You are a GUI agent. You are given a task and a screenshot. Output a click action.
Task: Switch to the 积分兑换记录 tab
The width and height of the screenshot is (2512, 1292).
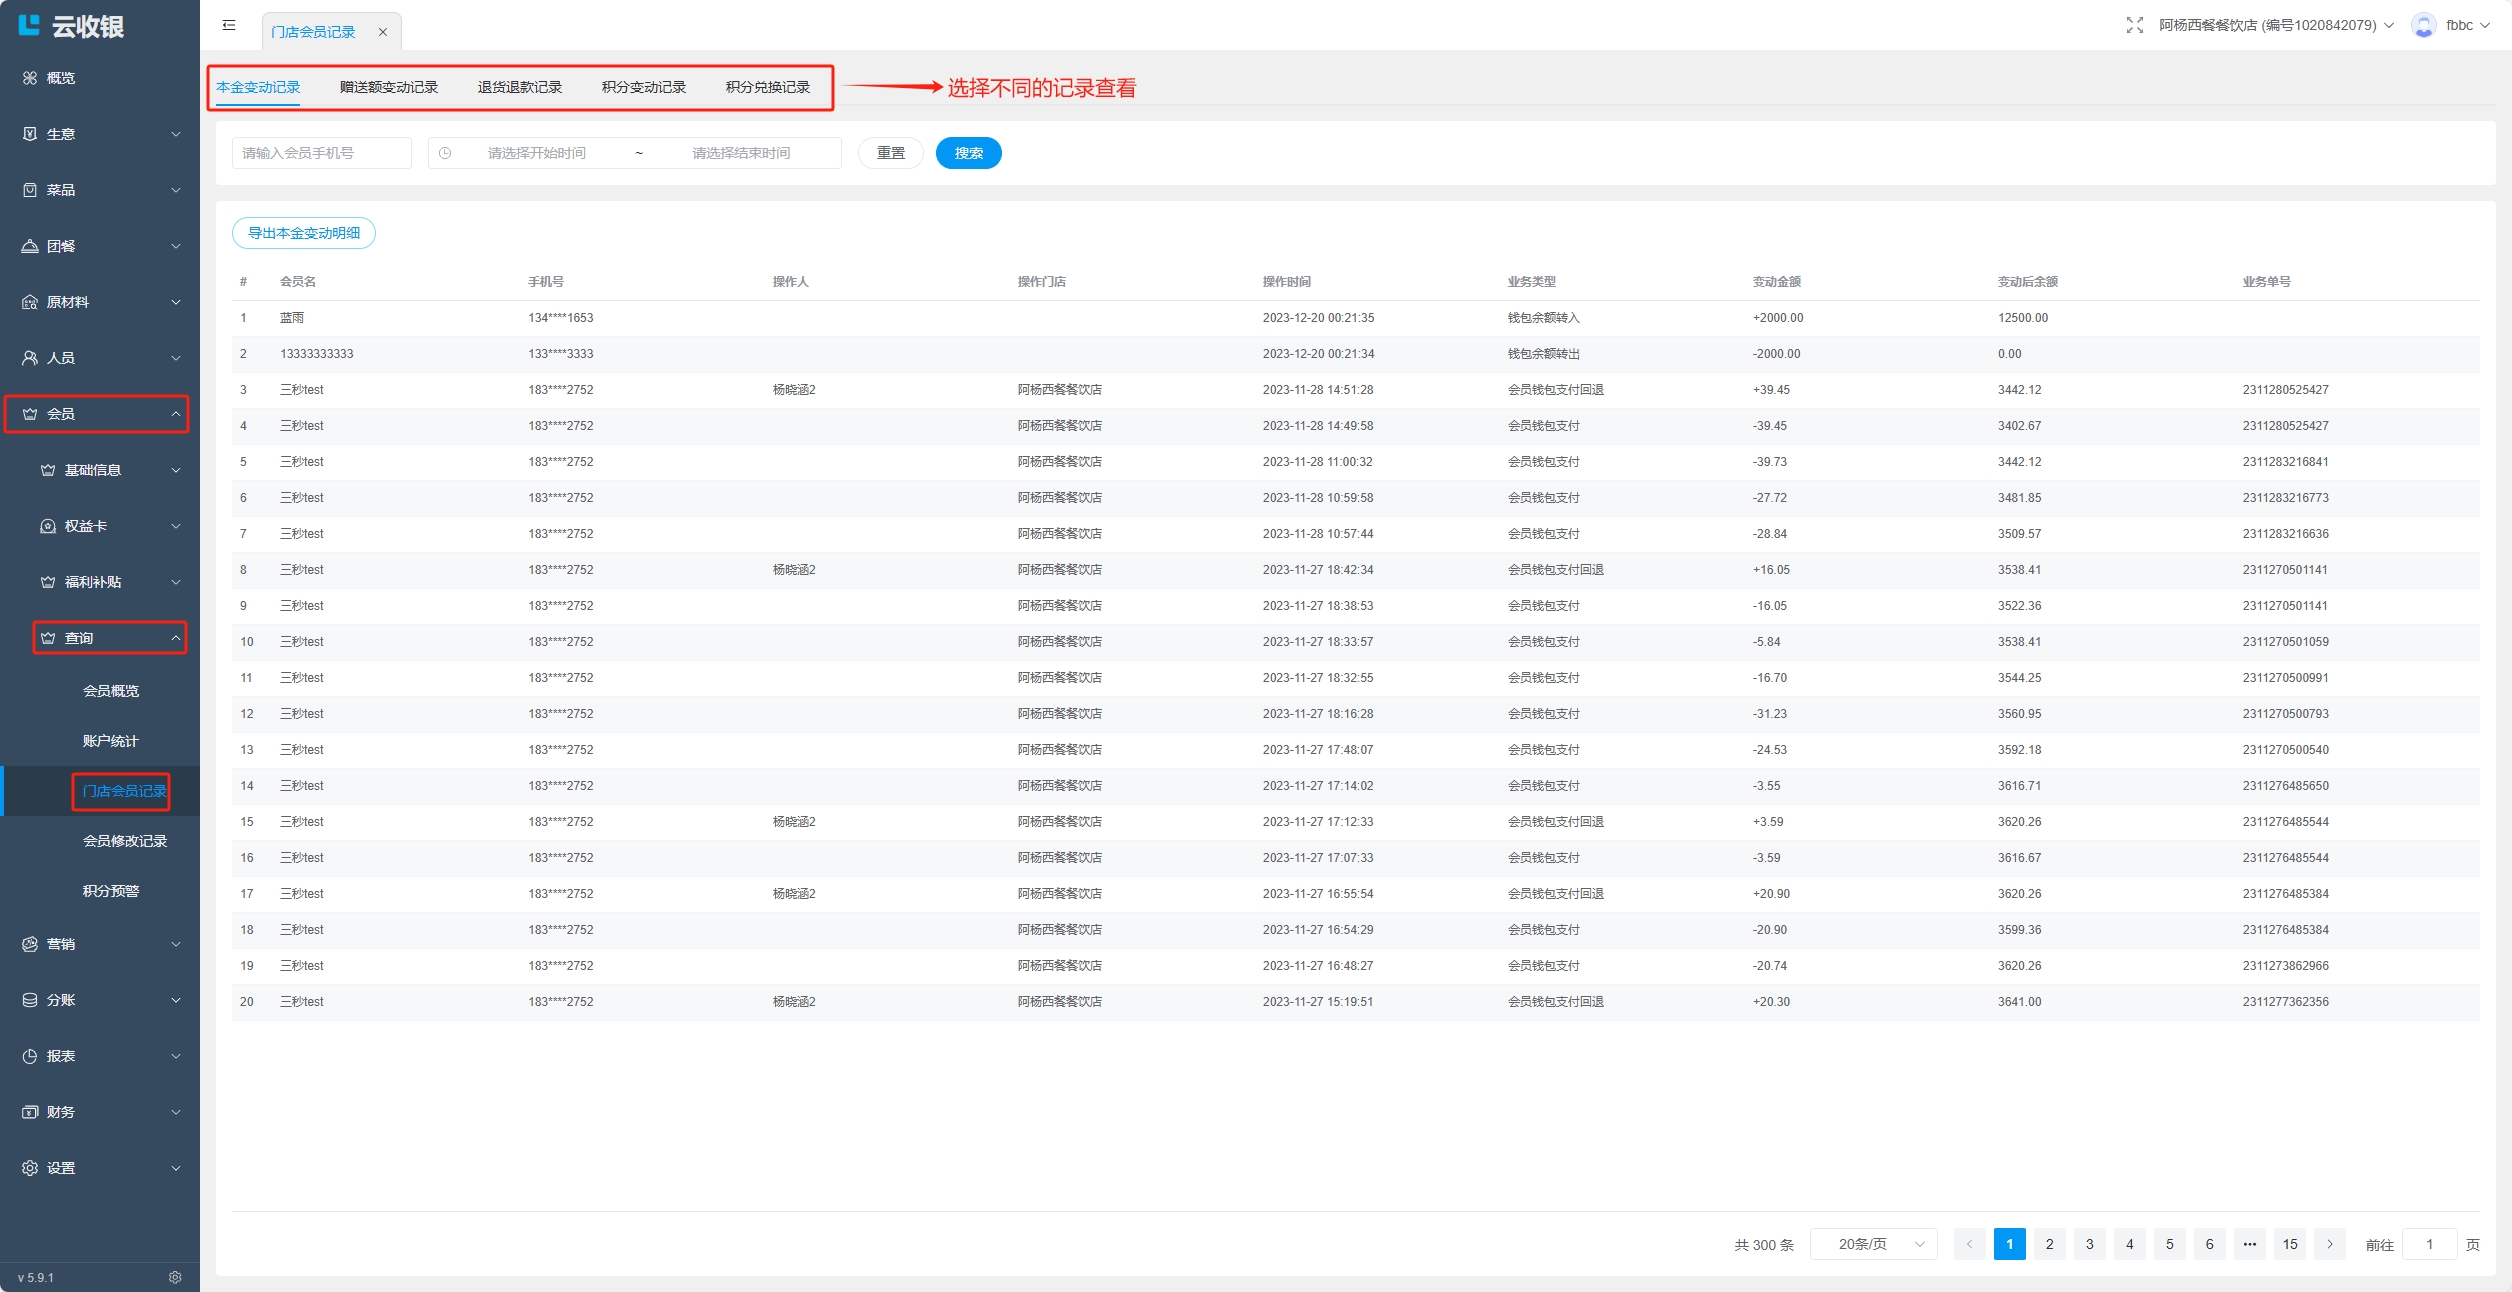(767, 87)
